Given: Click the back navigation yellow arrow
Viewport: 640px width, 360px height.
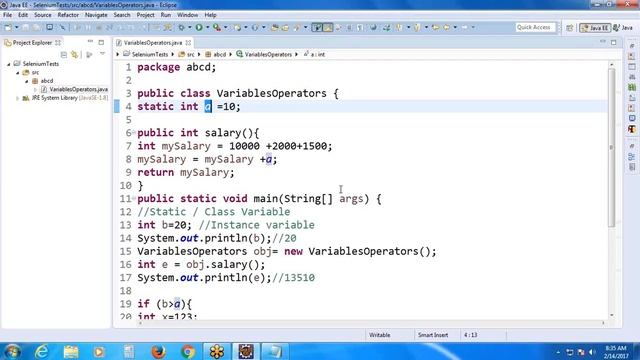Looking at the screenshot, I should (x=447, y=27).
